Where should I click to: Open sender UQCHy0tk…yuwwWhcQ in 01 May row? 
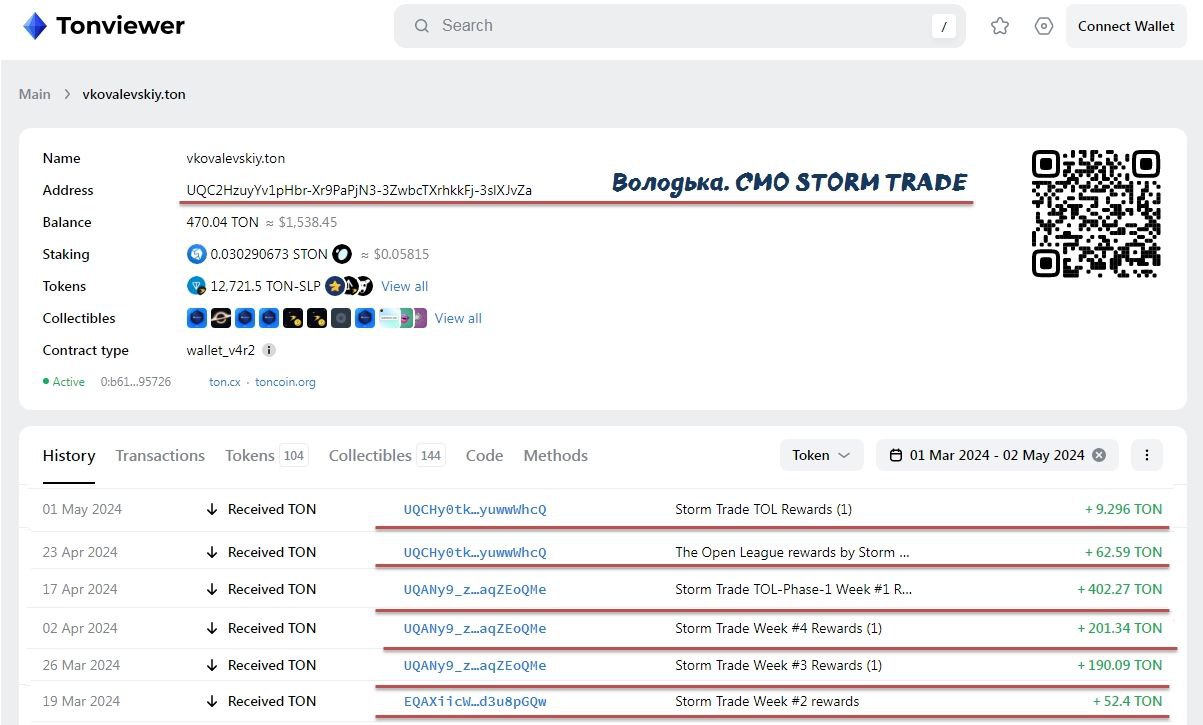(475, 509)
